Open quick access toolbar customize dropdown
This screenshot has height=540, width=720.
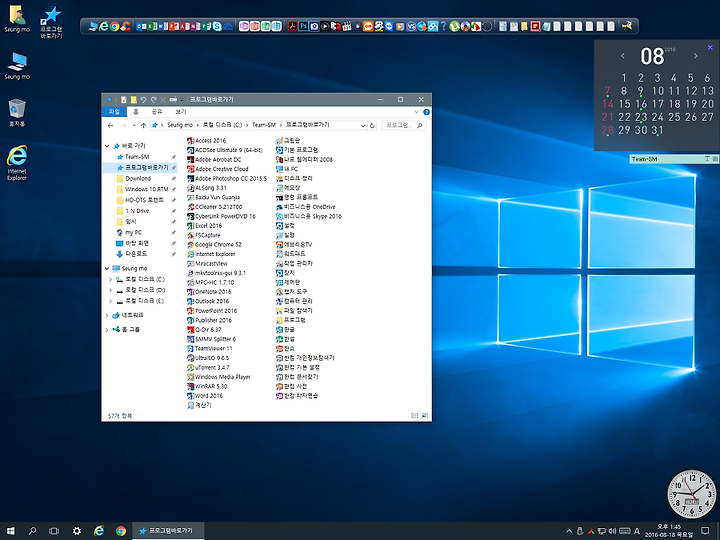click(182, 100)
